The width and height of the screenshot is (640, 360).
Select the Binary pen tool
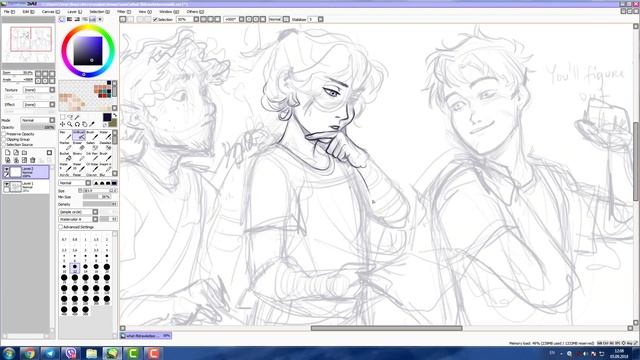point(79,157)
